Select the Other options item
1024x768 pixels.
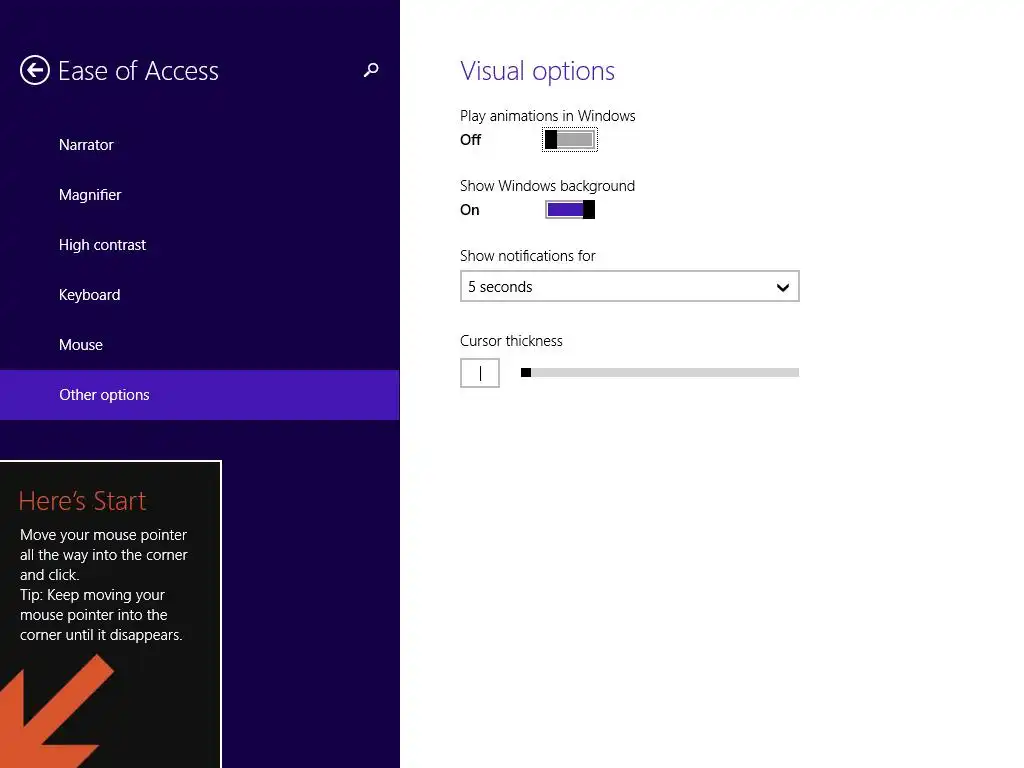point(200,394)
